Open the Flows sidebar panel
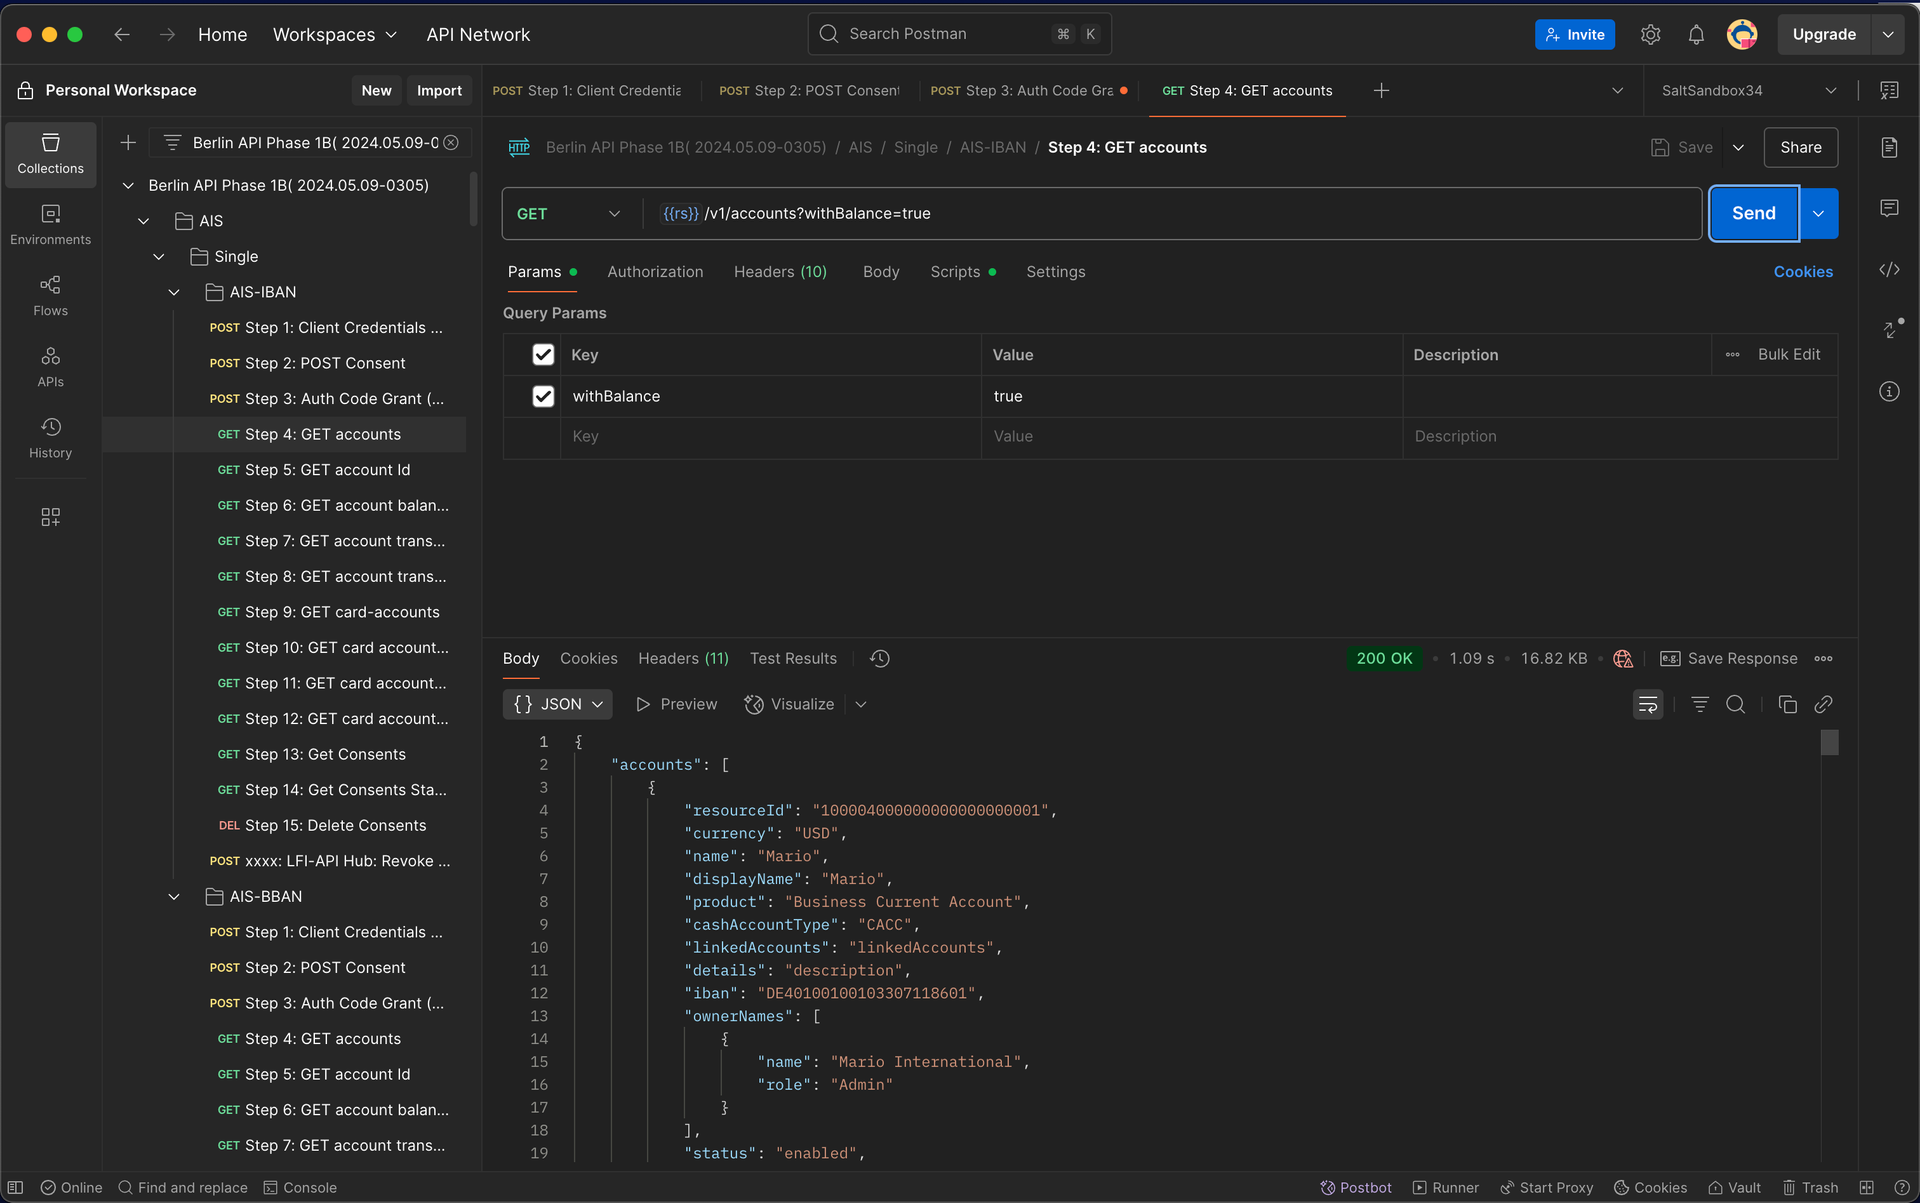 pyautogui.click(x=50, y=296)
